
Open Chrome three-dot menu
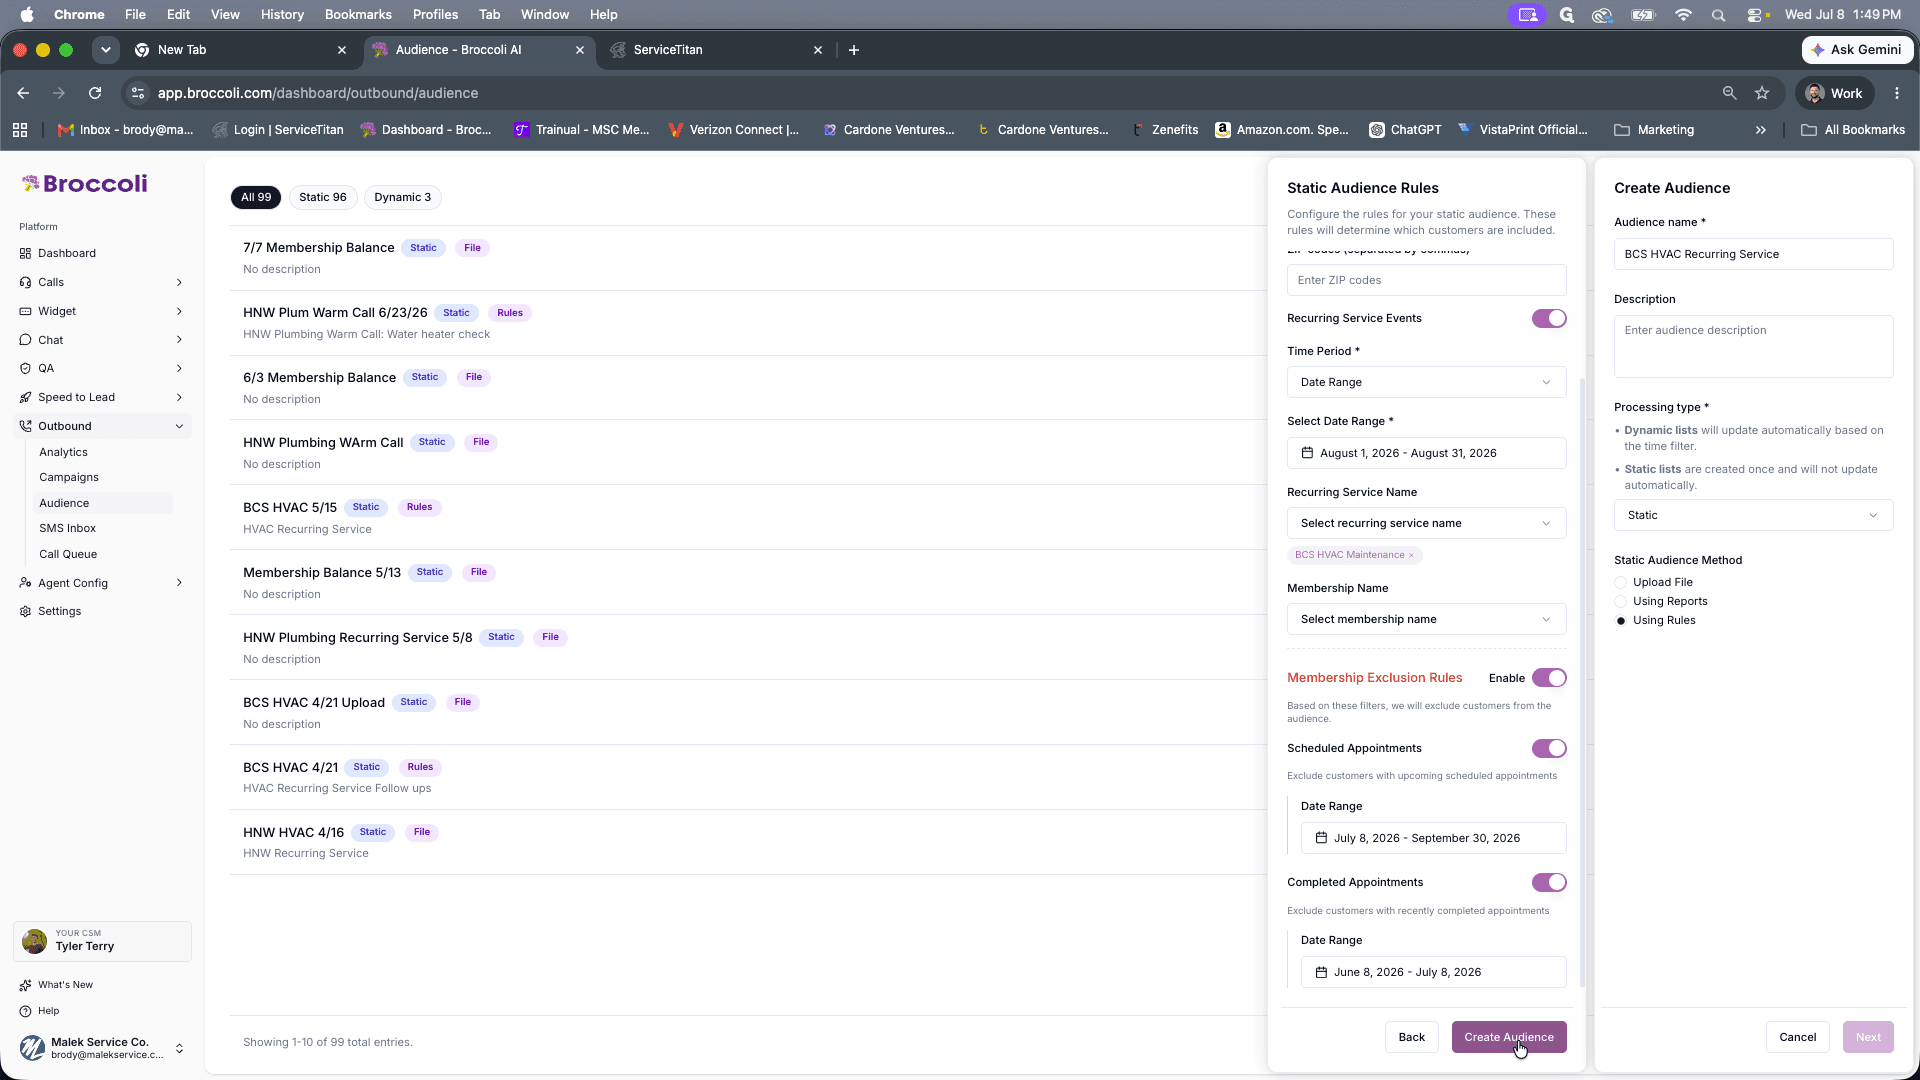[x=1897, y=93]
